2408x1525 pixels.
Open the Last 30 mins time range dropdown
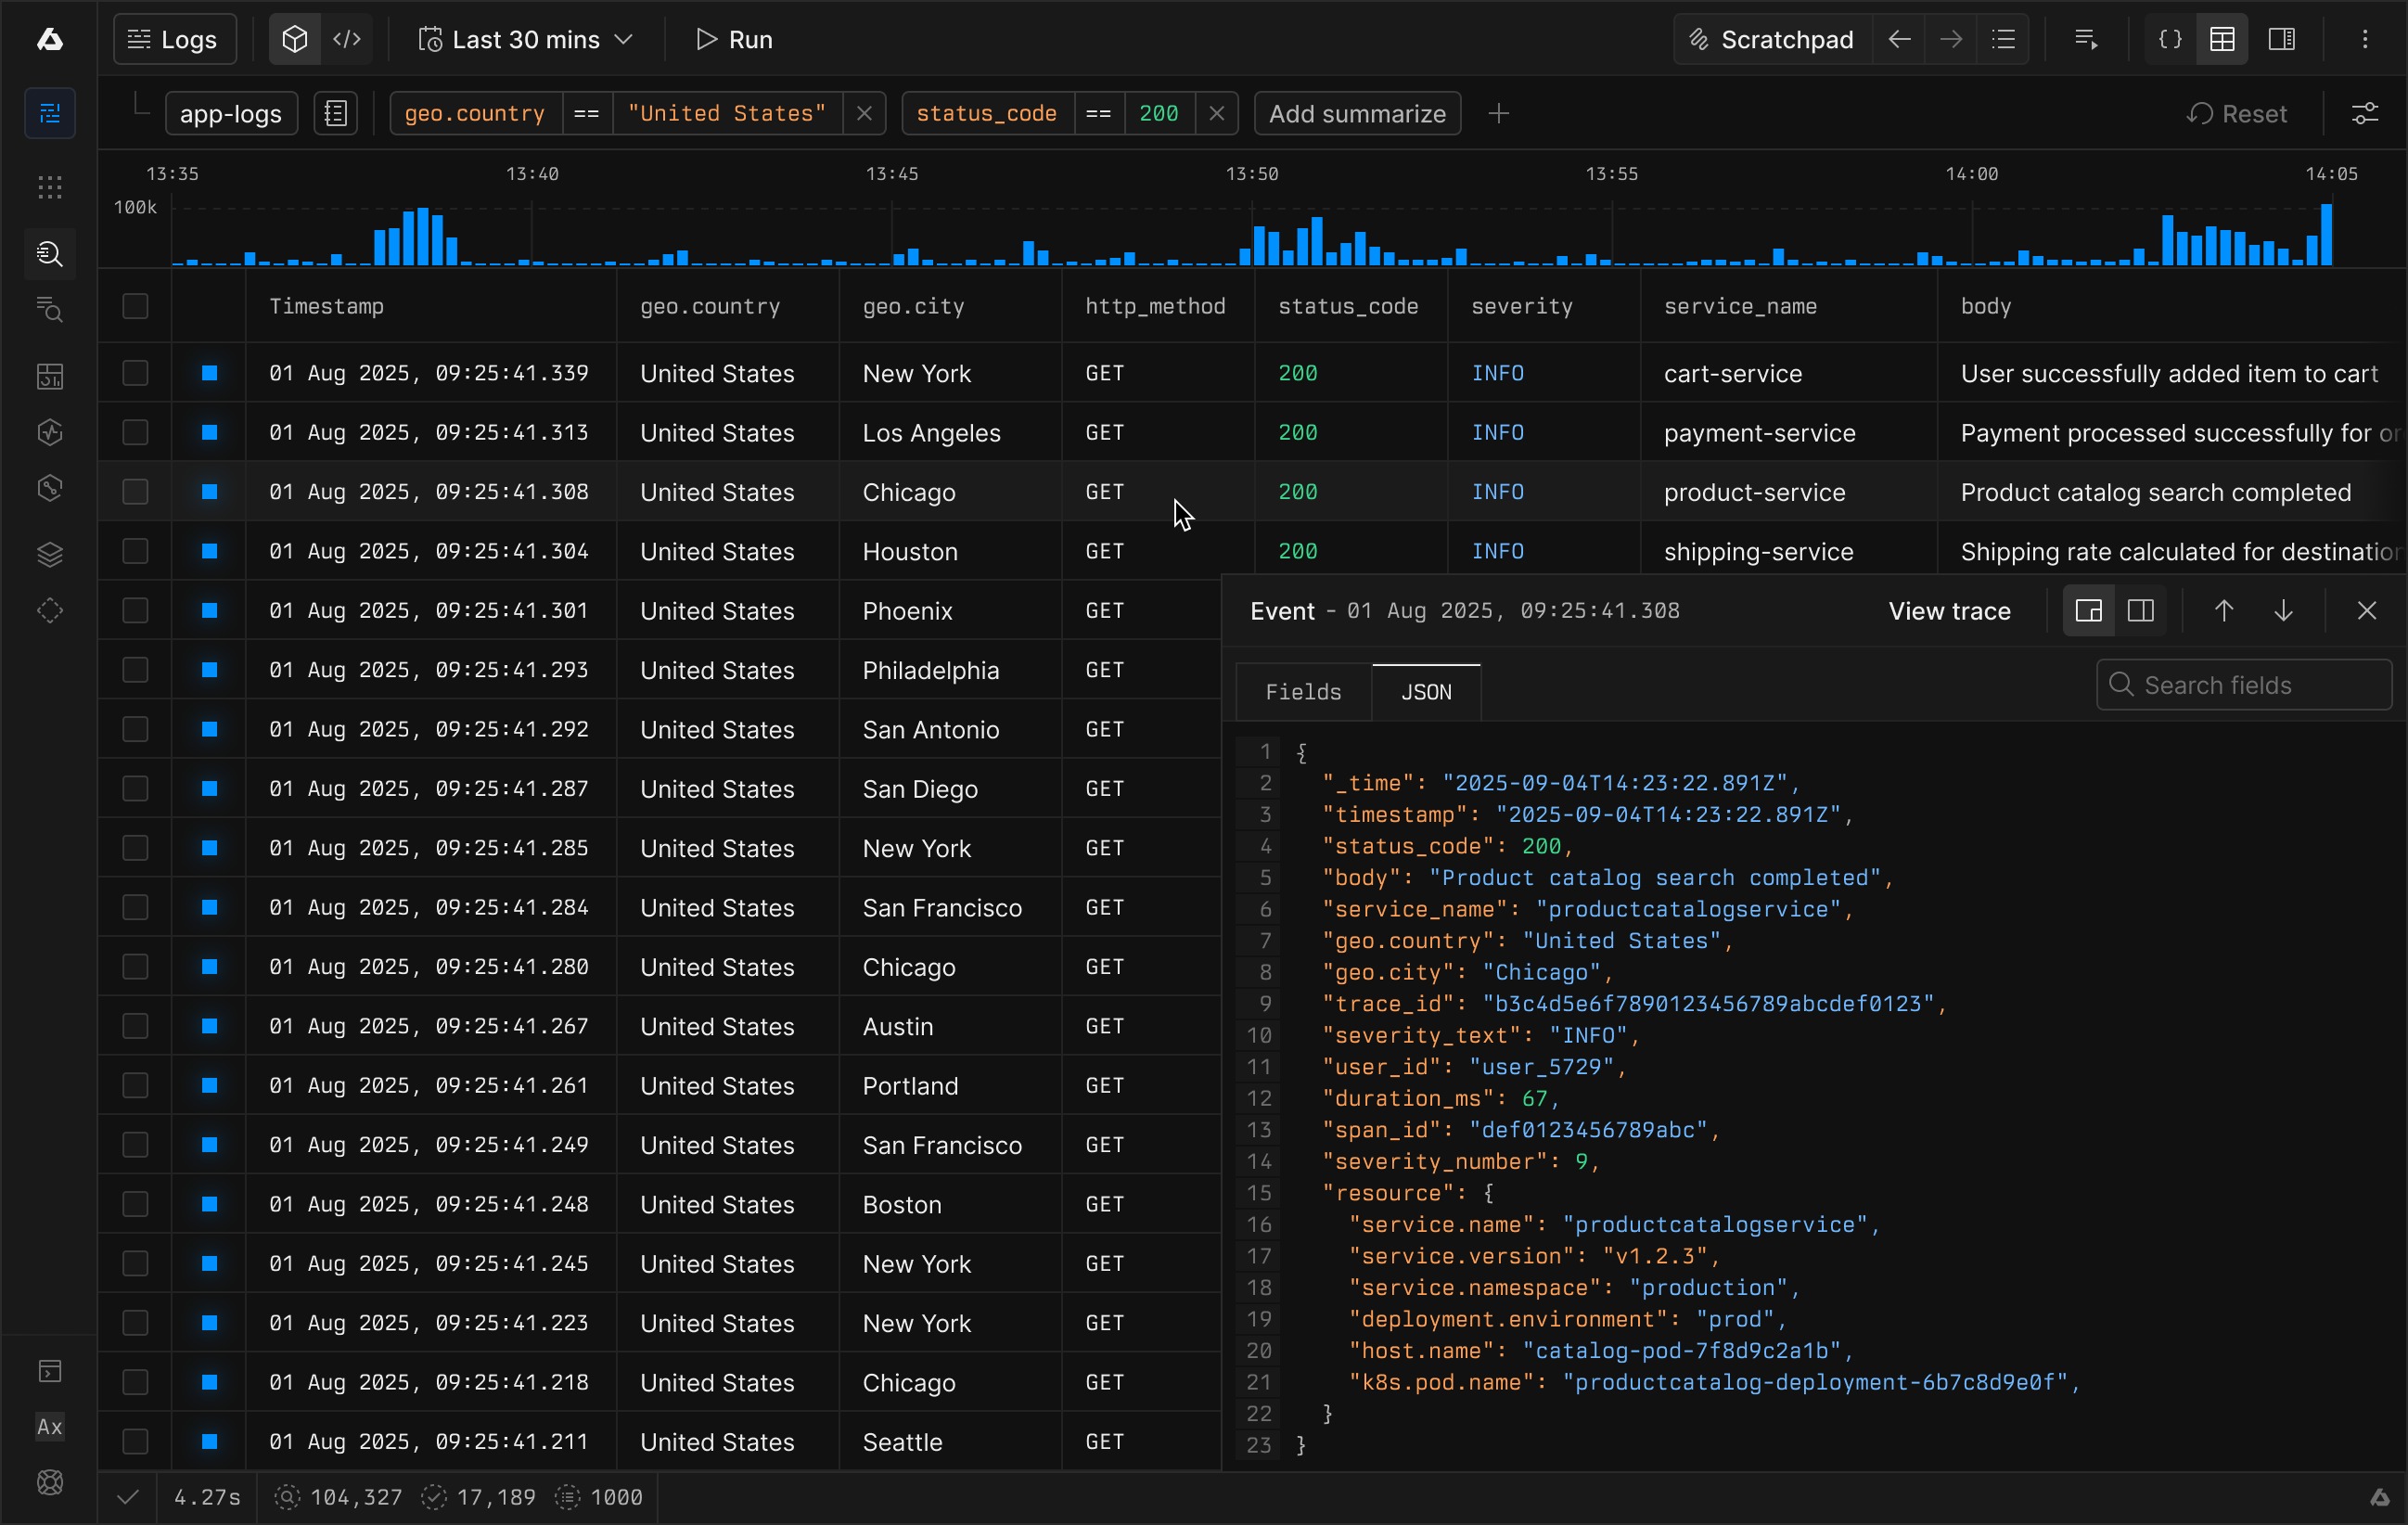[526, 39]
